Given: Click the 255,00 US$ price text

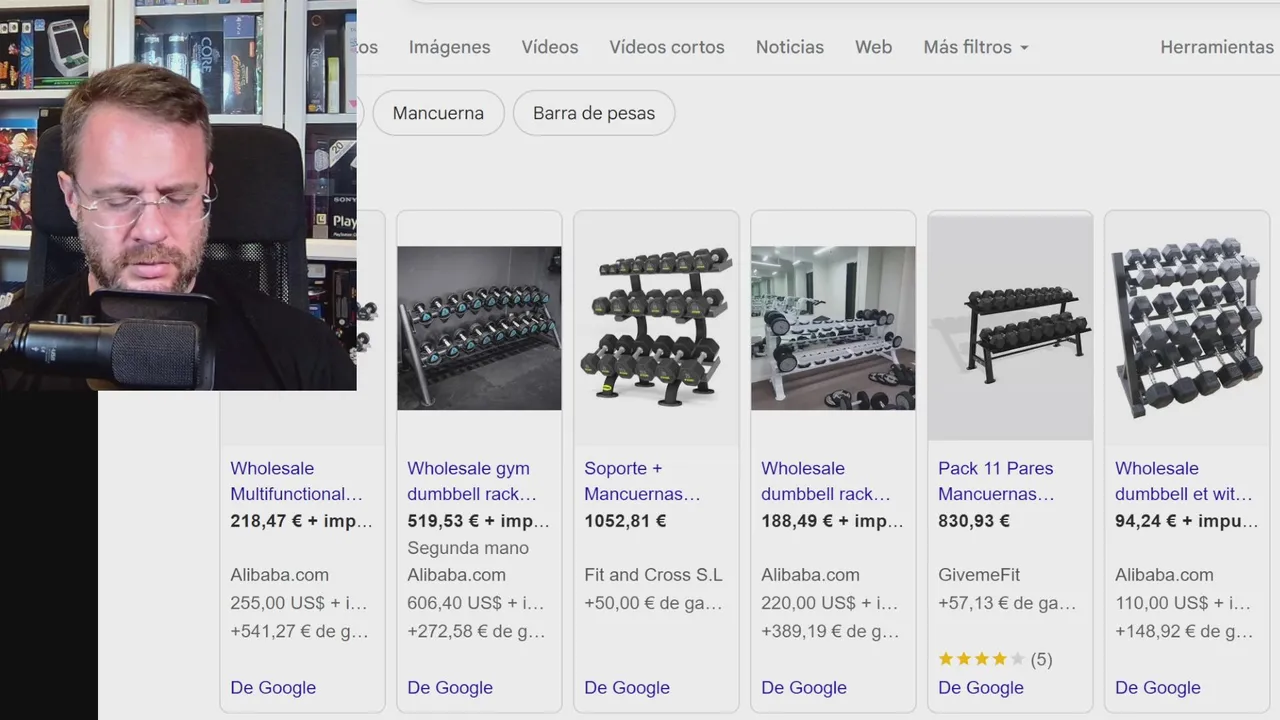Looking at the screenshot, I should coord(299,603).
